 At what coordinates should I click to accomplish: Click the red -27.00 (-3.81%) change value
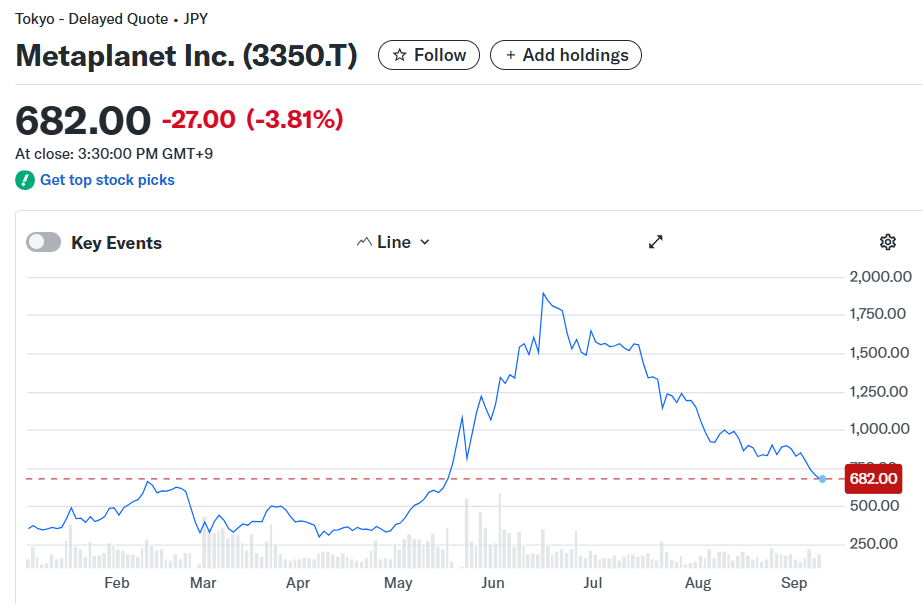(252, 120)
